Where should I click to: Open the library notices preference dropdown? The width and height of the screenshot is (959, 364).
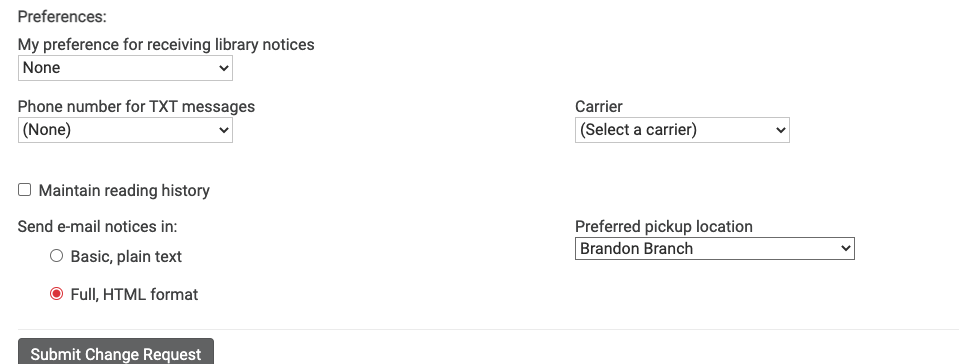click(125, 68)
